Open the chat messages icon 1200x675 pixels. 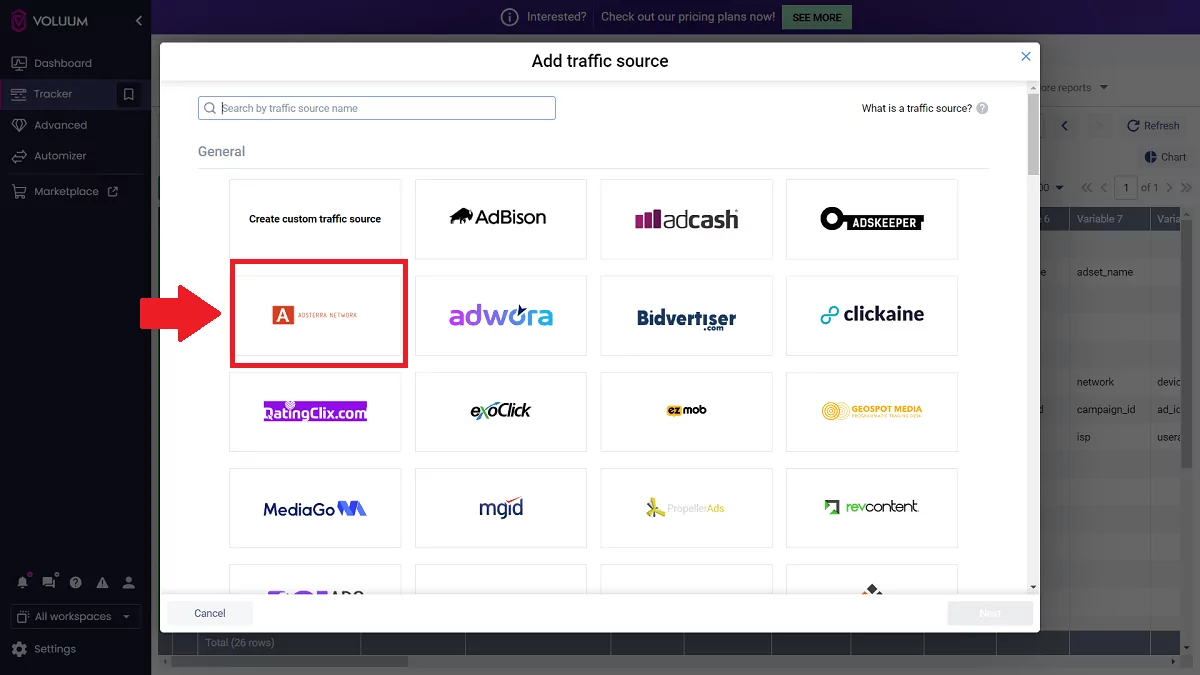click(48, 581)
